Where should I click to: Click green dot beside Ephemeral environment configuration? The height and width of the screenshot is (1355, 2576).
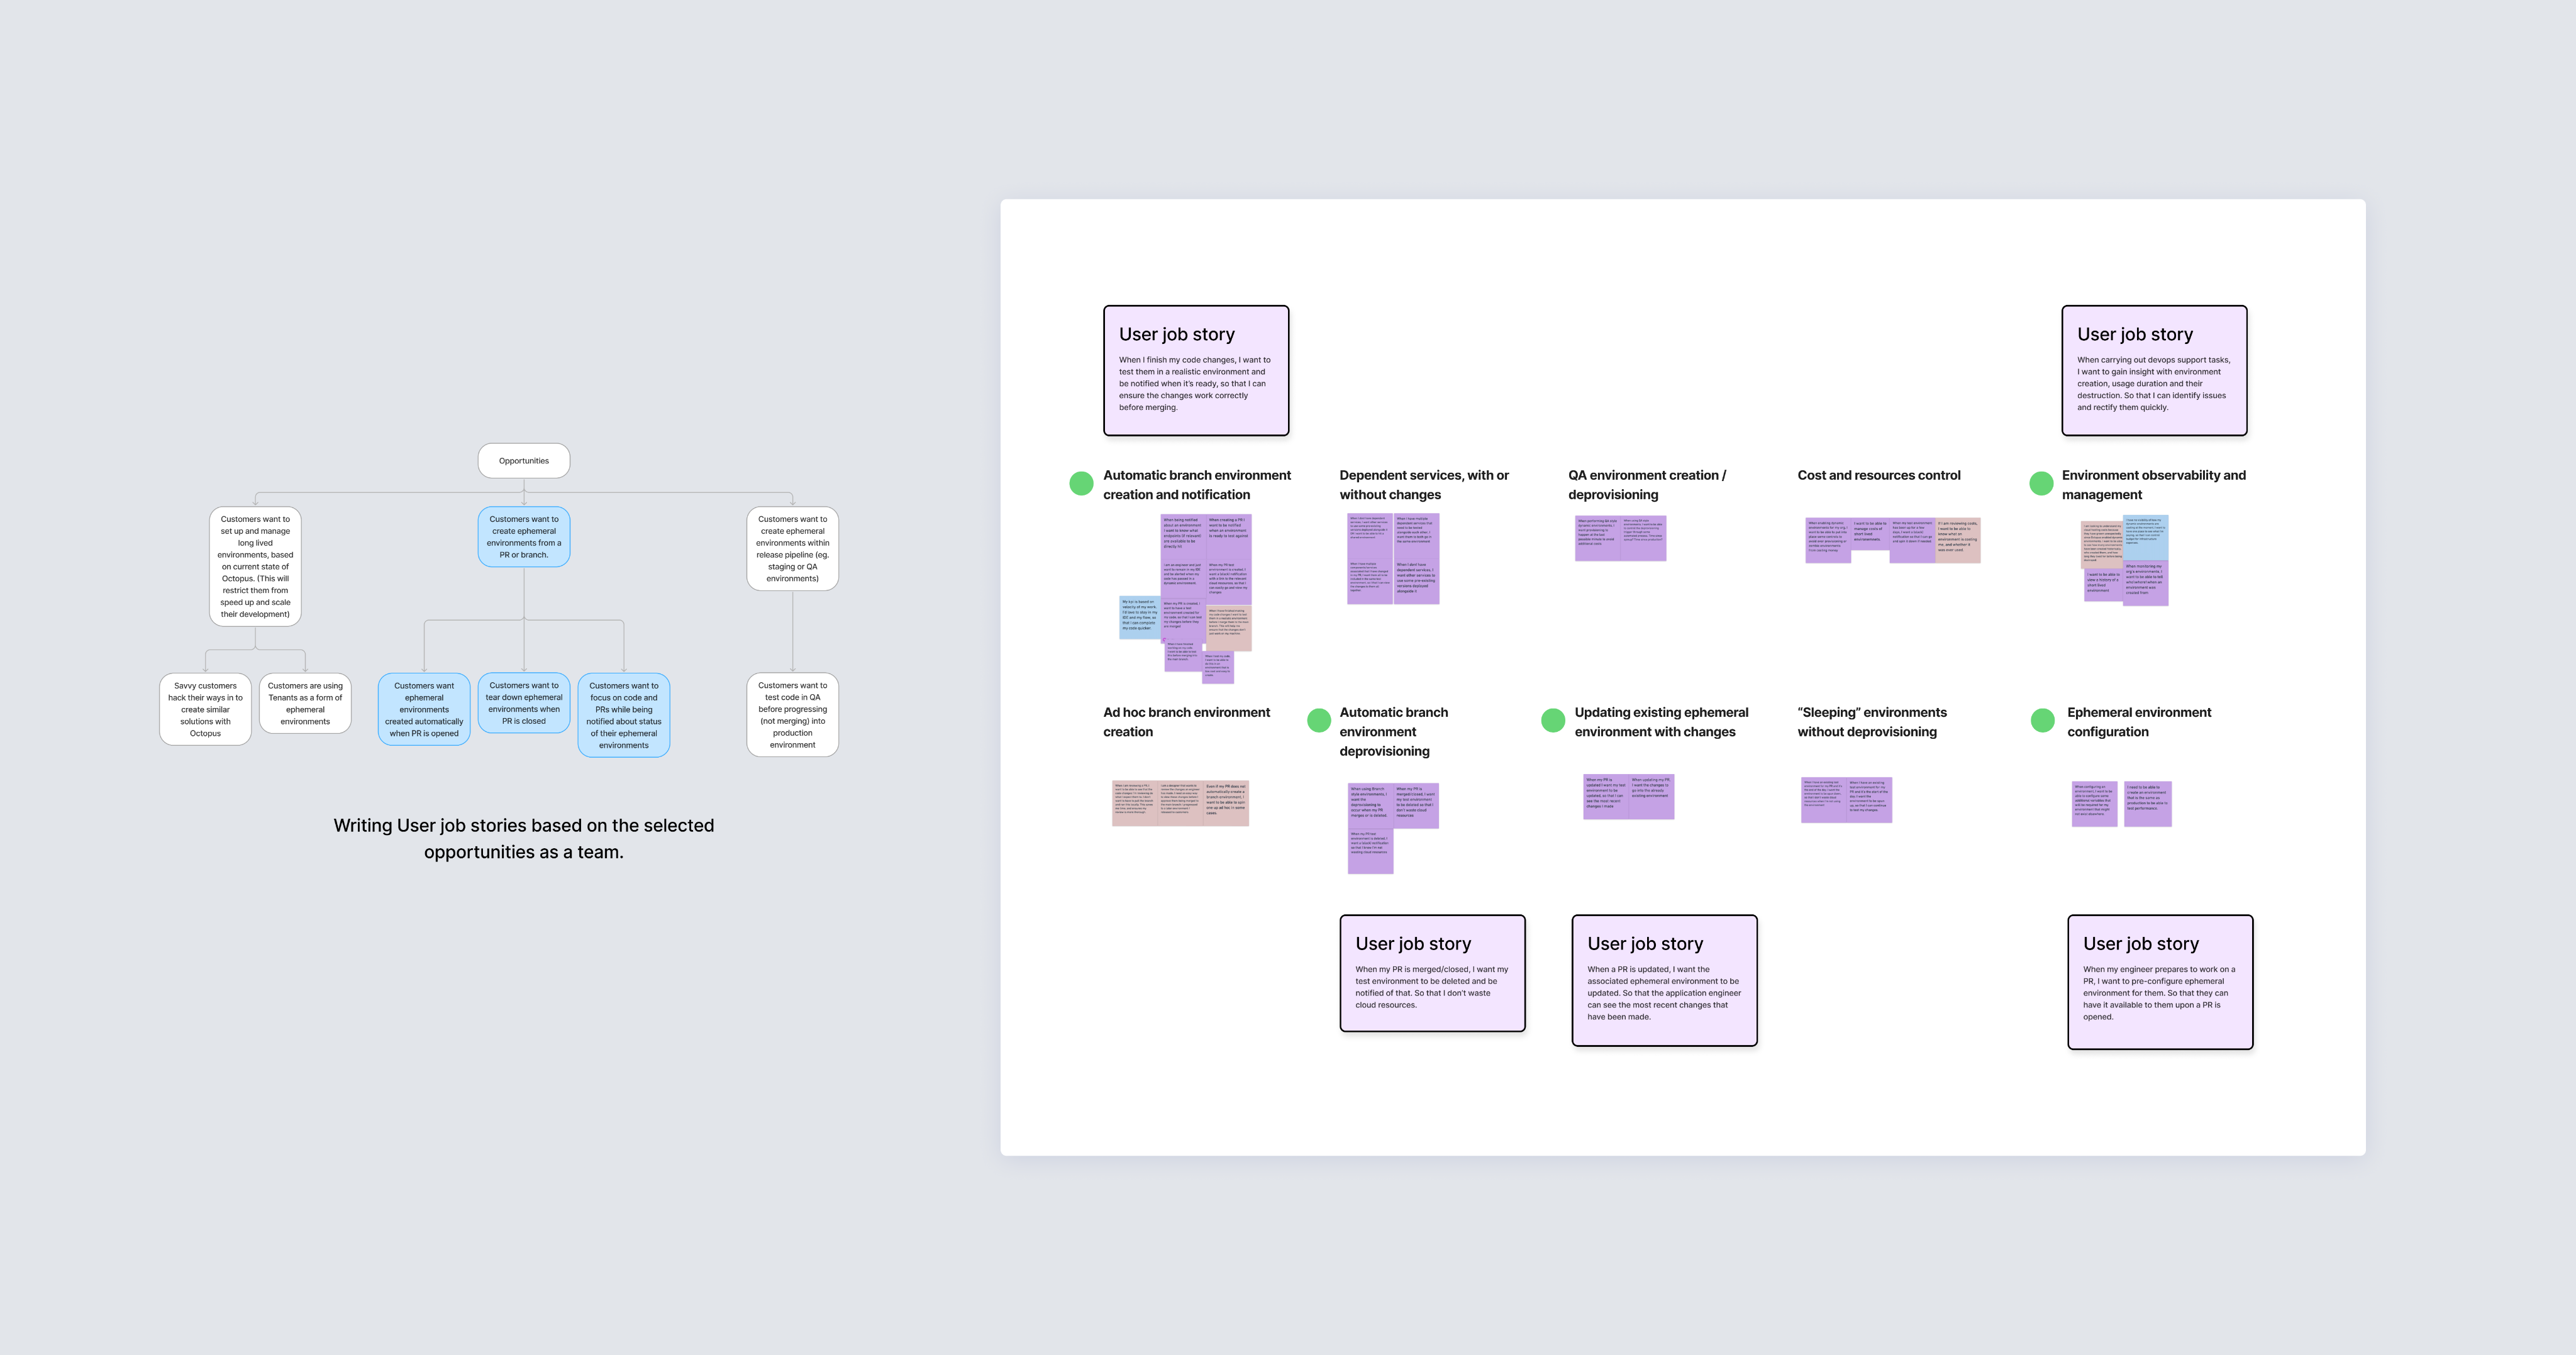[2043, 720]
